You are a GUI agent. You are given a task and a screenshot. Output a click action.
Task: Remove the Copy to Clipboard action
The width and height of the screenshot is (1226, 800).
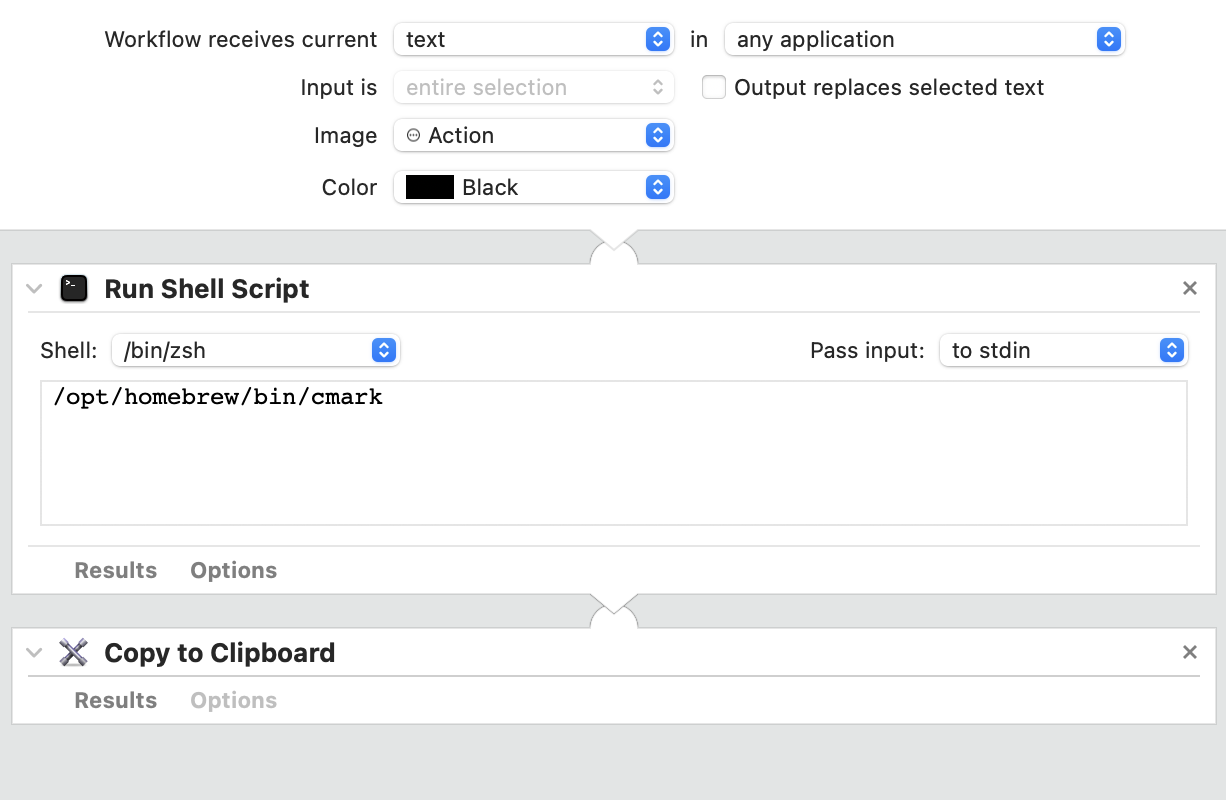coord(1189,652)
